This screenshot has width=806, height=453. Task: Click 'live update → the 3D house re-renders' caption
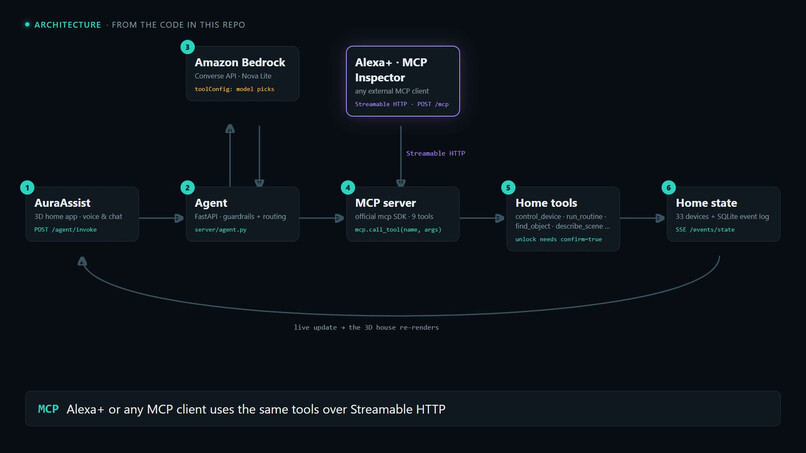pos(367,328)
